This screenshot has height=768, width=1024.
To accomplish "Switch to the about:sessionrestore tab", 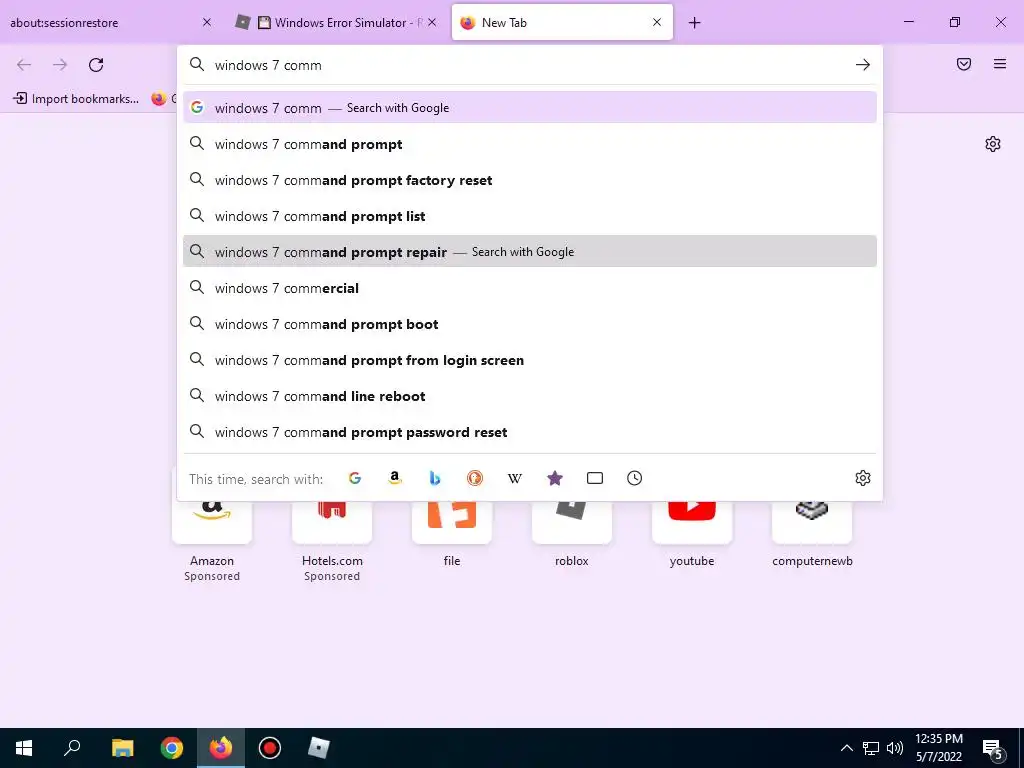I will [111, 22].
